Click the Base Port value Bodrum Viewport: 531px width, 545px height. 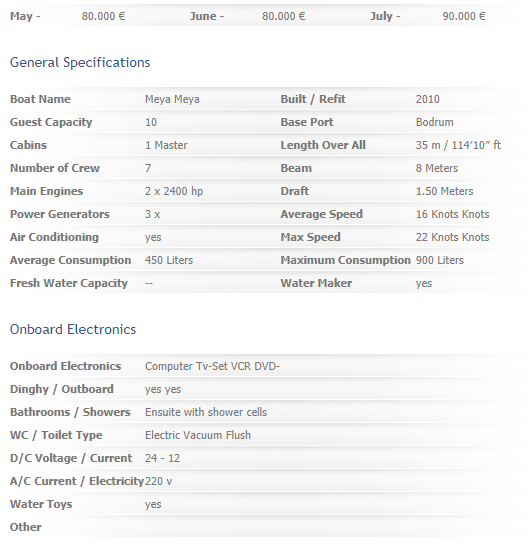[435, 122]
